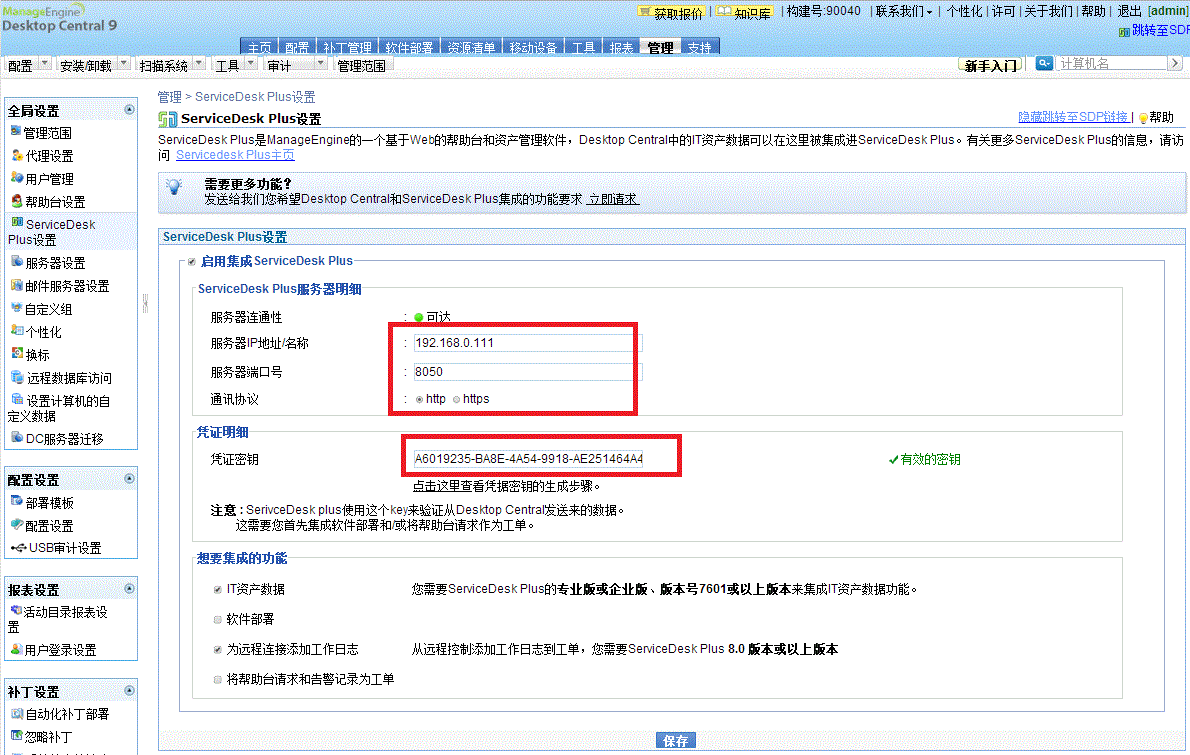Image resolution: width=1190 pixels, height=755 pixels.
Task: Select the https protocol radio button
Action: point(456,400)
